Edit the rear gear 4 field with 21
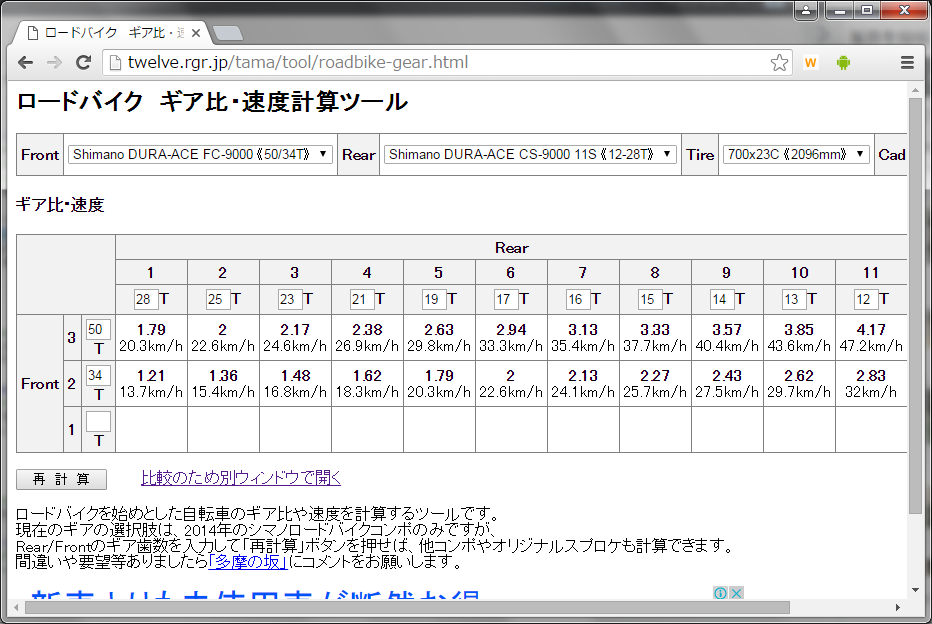 coord(361,299)
